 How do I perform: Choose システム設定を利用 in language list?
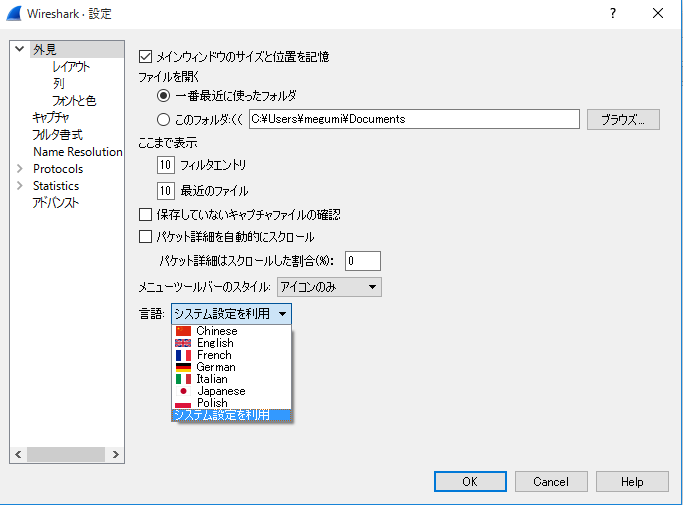(x=231, y=415)
